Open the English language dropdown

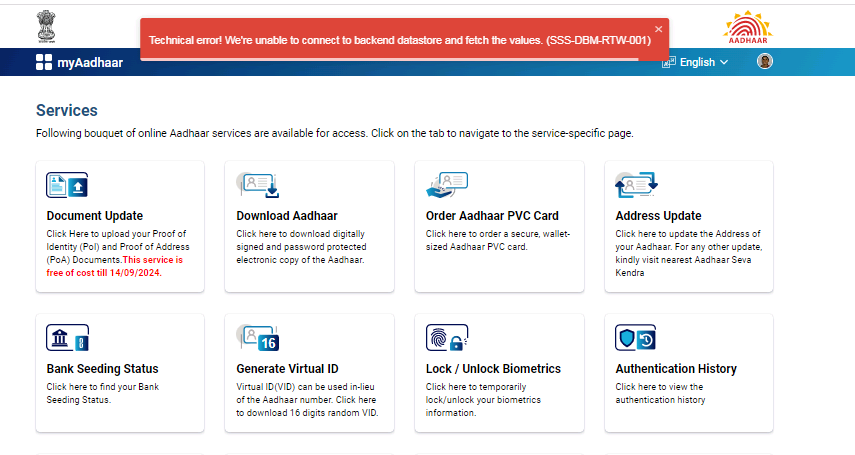click(703, 62)
